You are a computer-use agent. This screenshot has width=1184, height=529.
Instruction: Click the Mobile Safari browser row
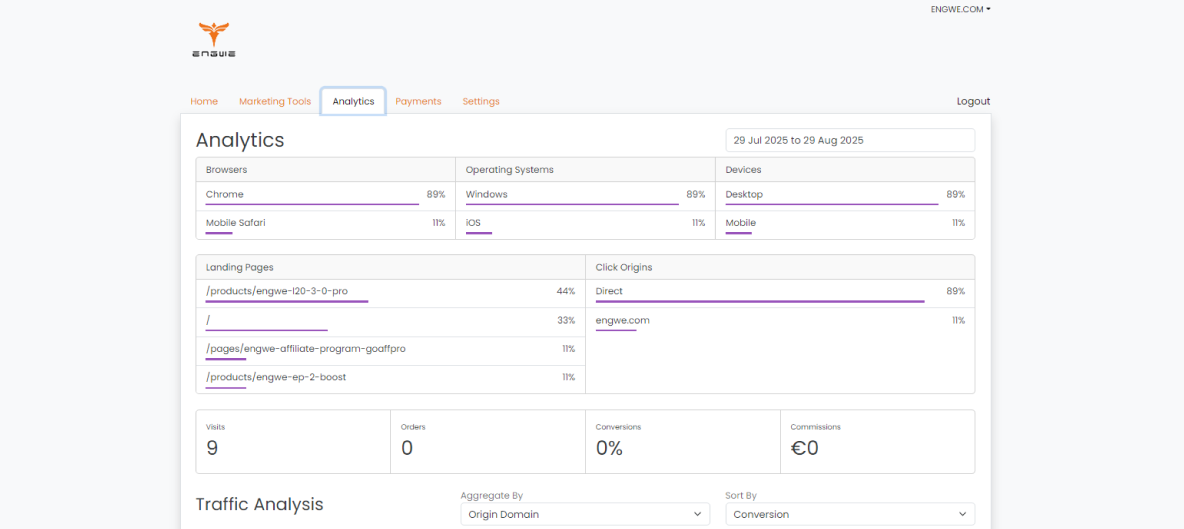(x=325, y=225)
